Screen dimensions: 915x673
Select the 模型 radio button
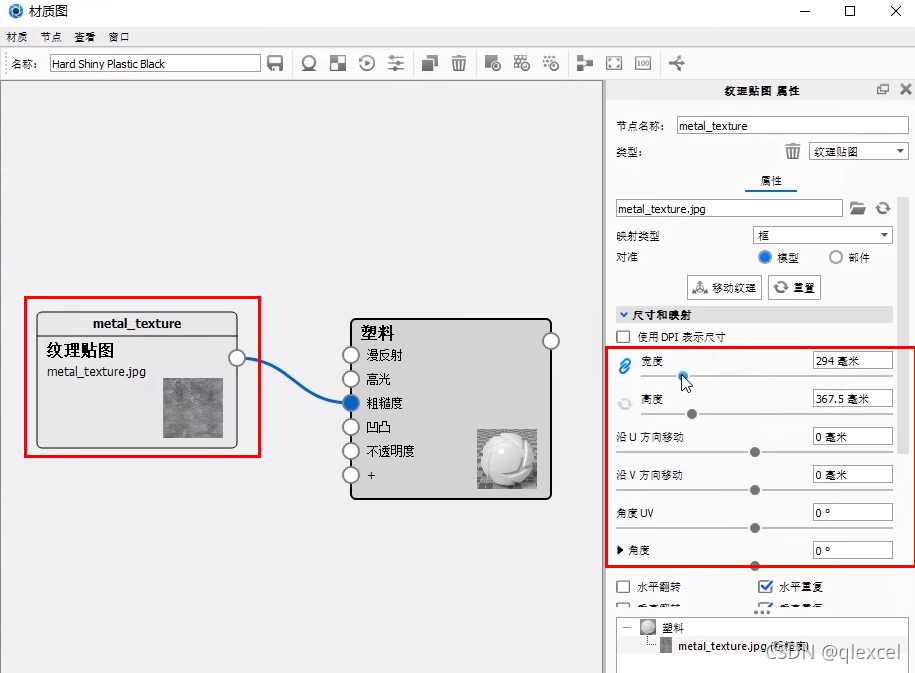(764, 257)
